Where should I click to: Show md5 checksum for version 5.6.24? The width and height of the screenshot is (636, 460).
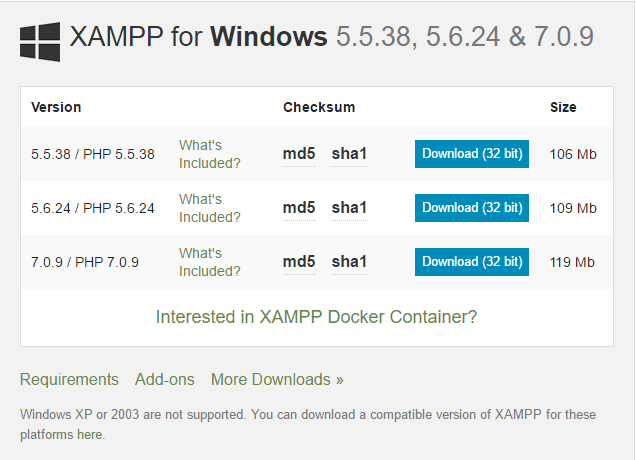[x=299, y=208]
